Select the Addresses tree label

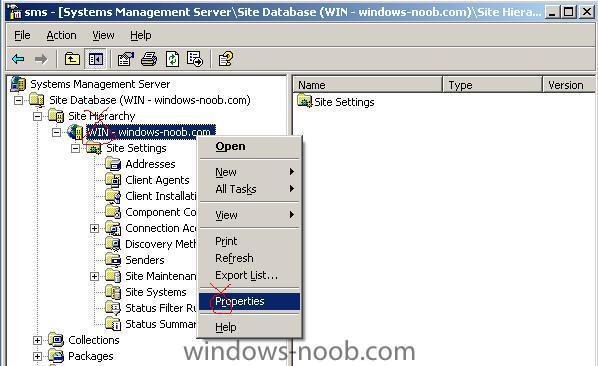pyautogui.click(x=150, y=164)
